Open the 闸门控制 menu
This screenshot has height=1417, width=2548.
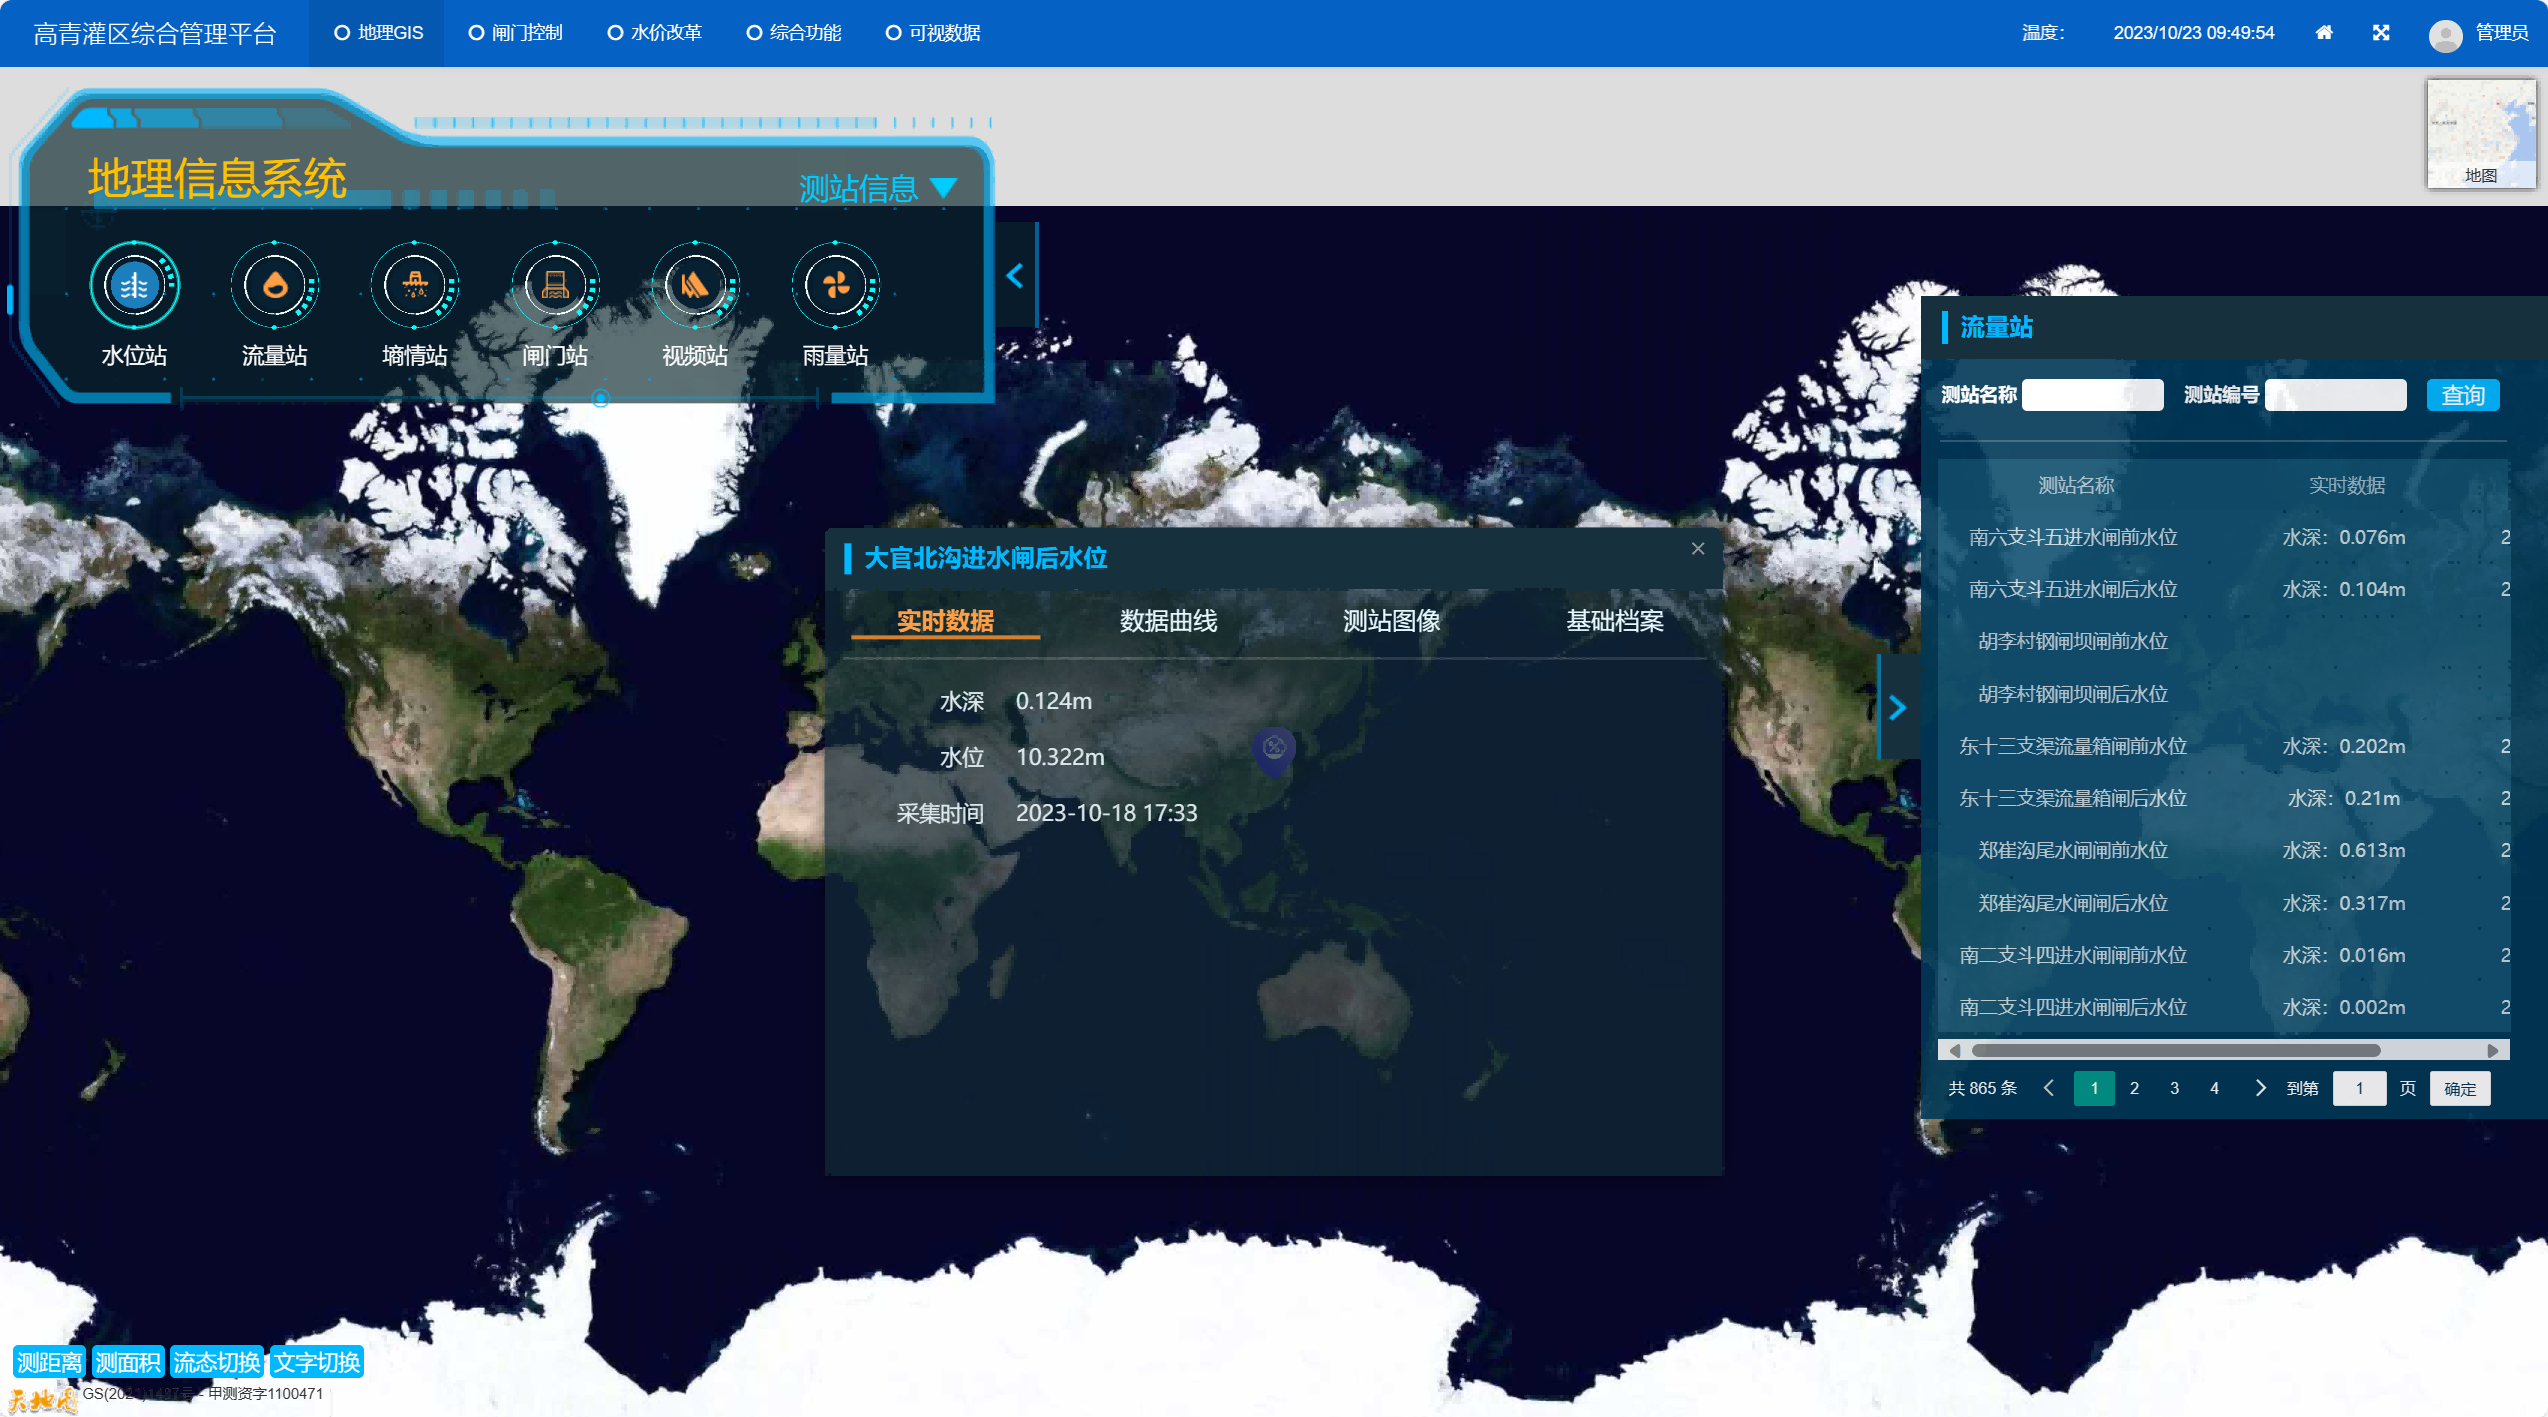tap(516, 33)
